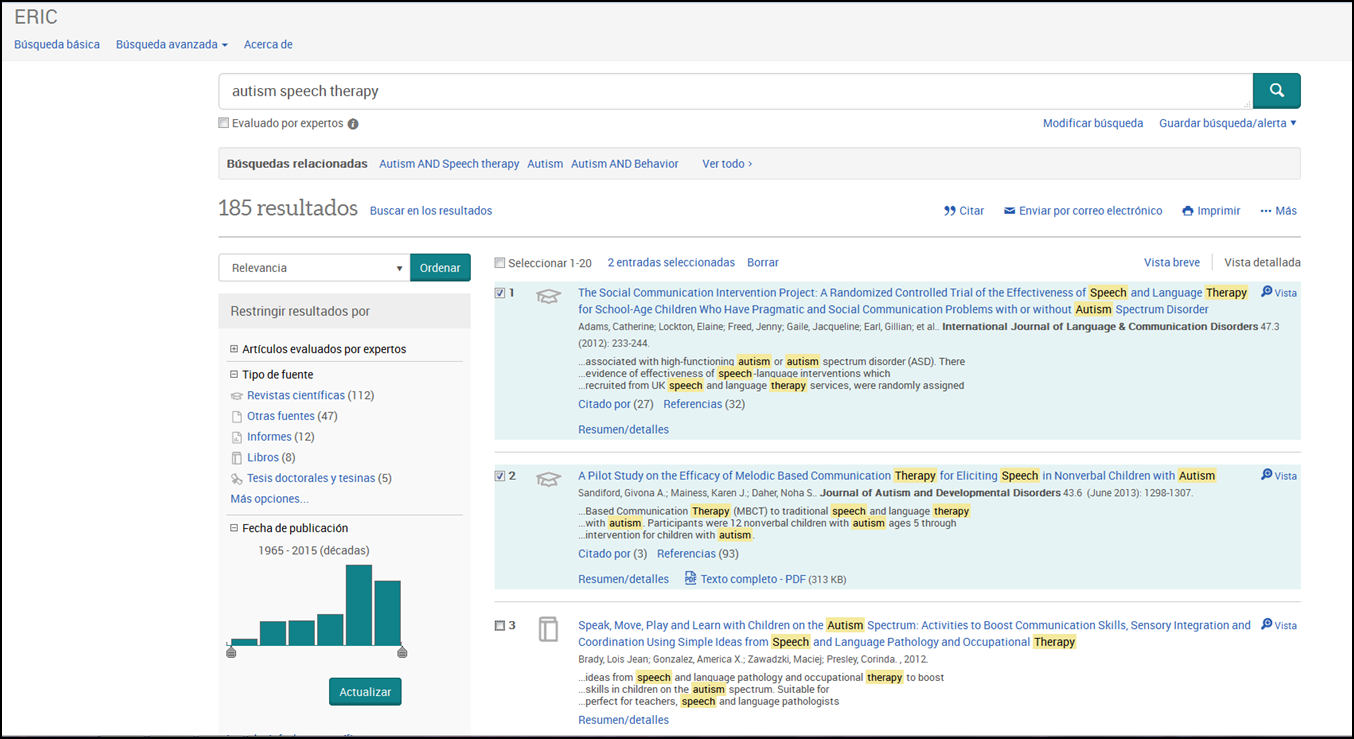
Task: Switch to Vista breve
Action: point(1172,262)
